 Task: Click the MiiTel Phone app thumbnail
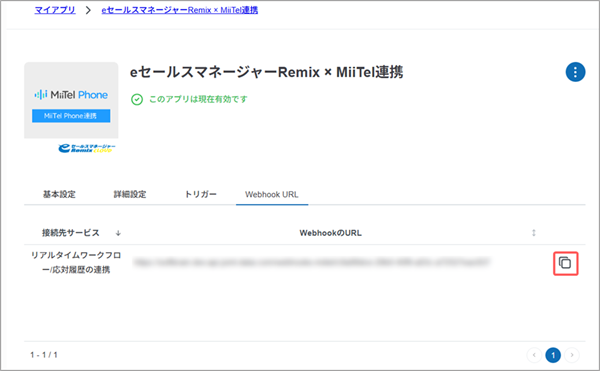tap(71, 100)
